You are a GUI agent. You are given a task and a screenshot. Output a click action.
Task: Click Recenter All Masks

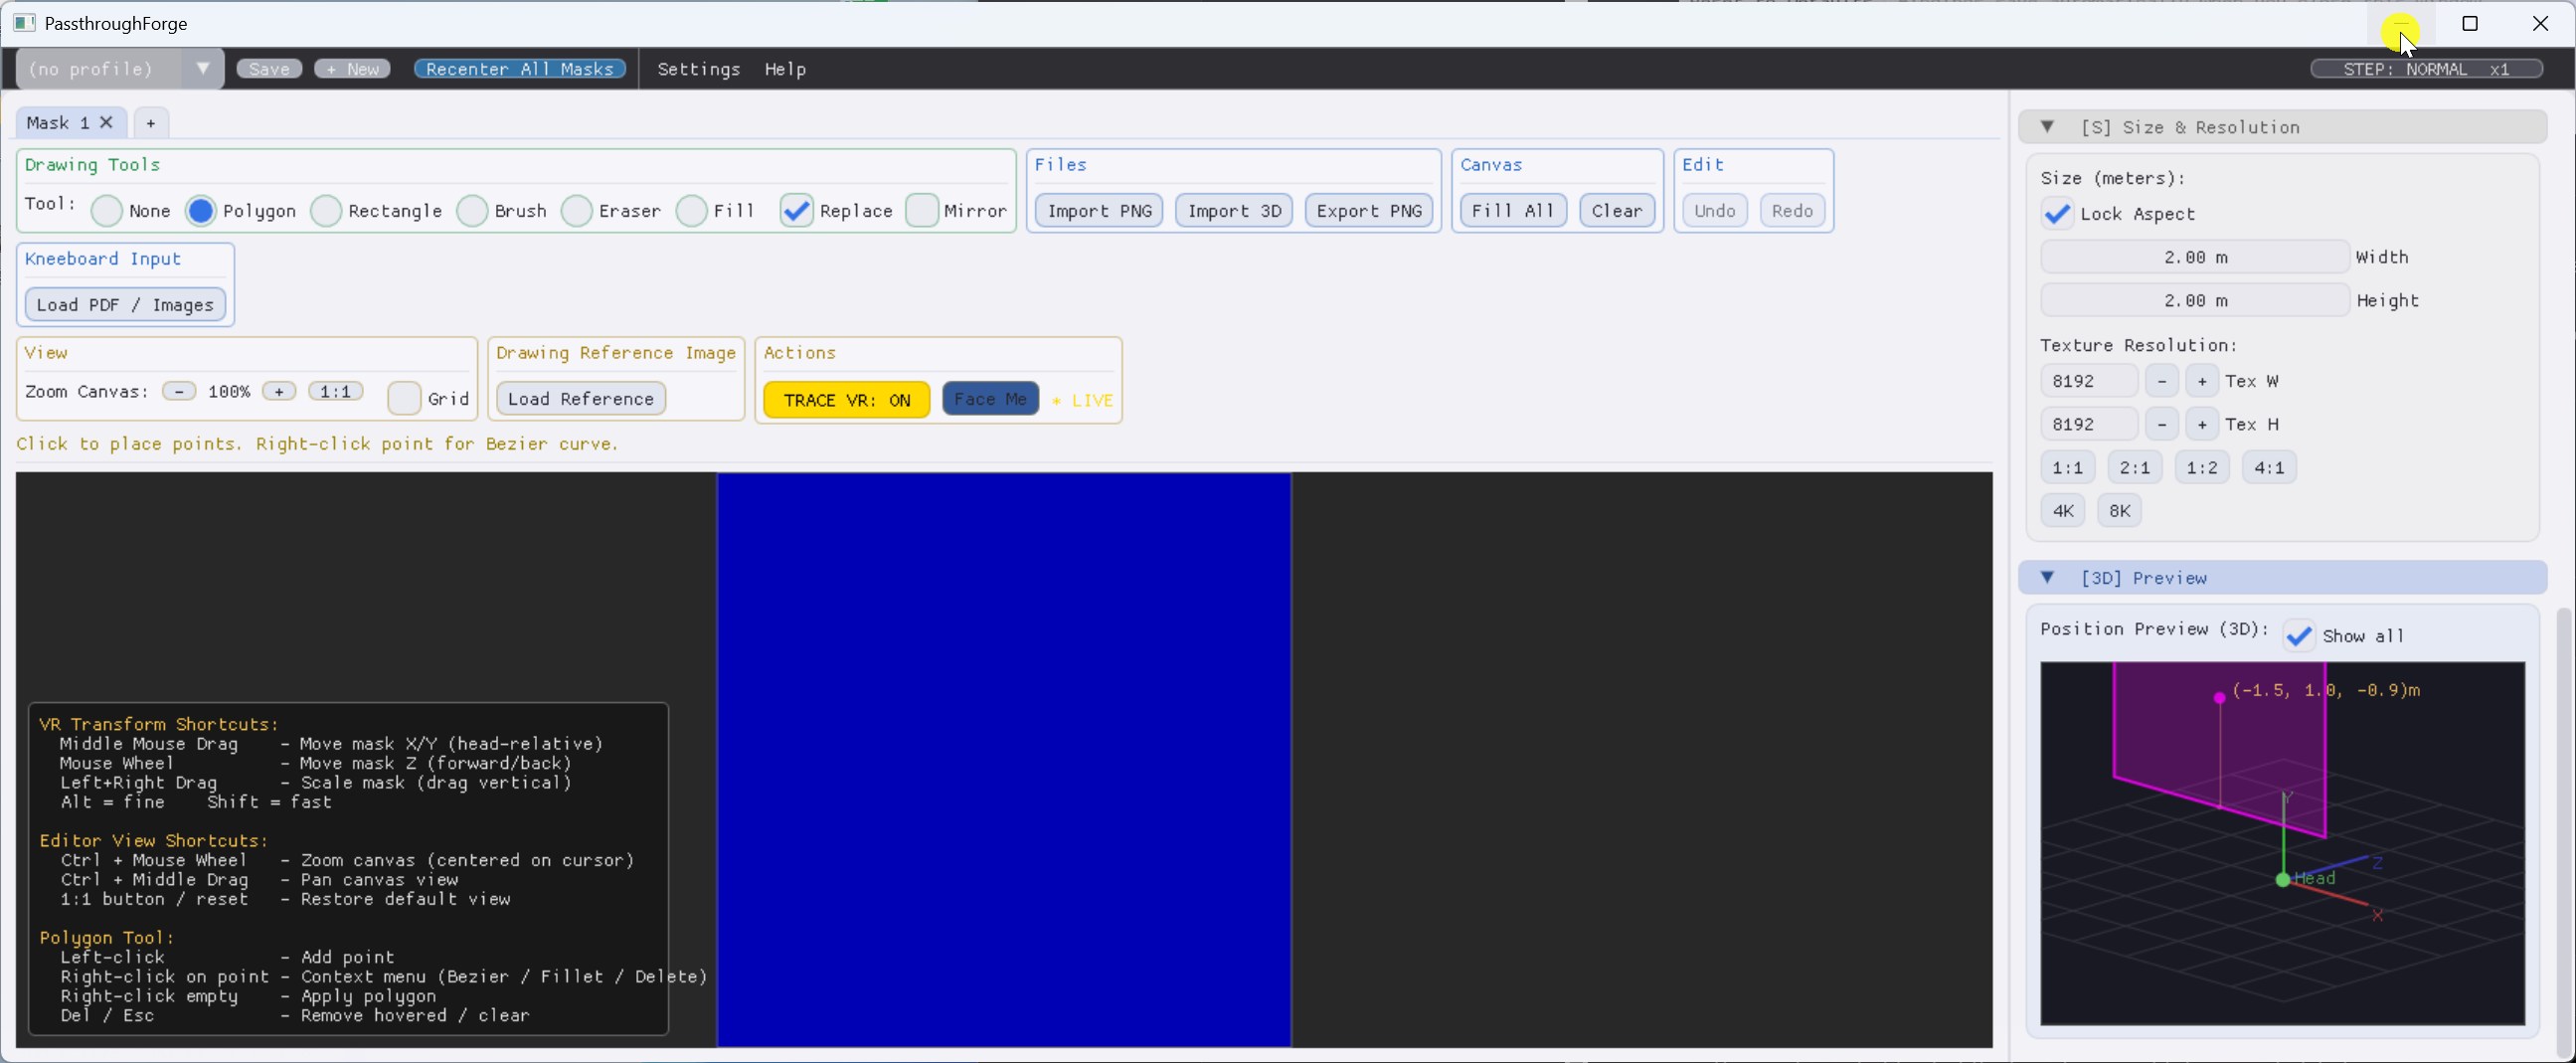tap(520, 68)
